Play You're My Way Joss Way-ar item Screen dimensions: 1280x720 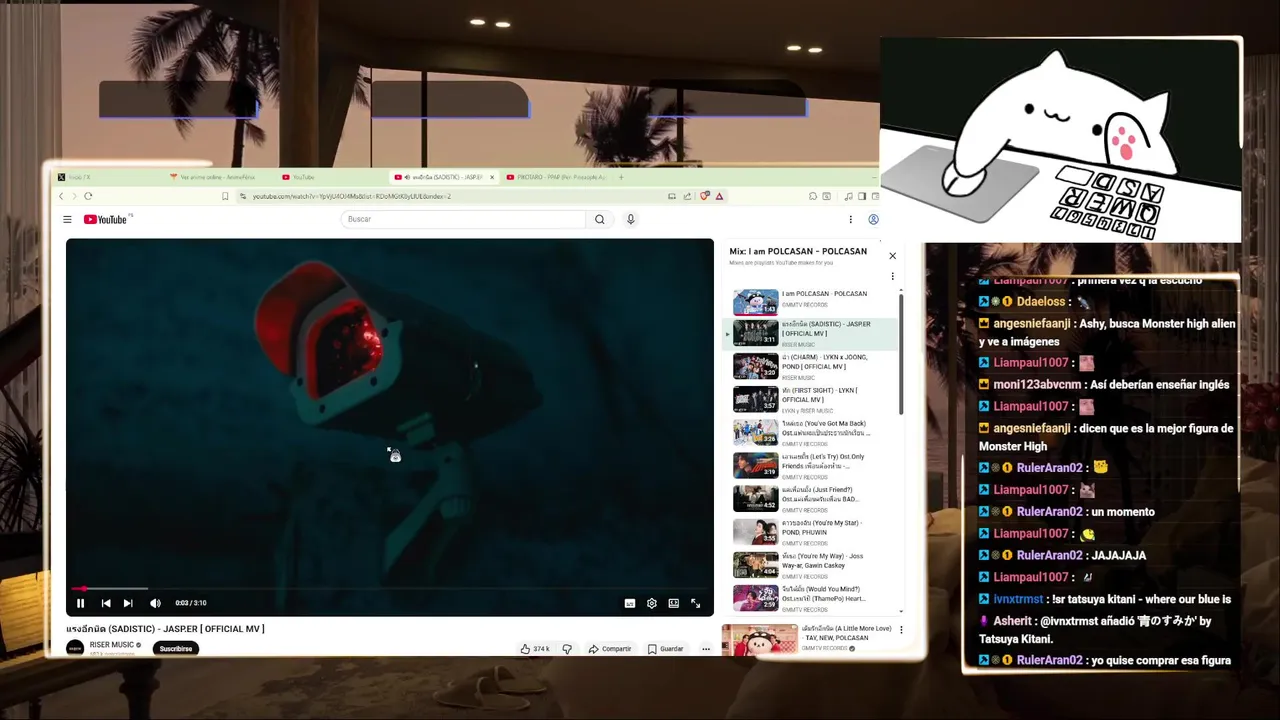811,565
